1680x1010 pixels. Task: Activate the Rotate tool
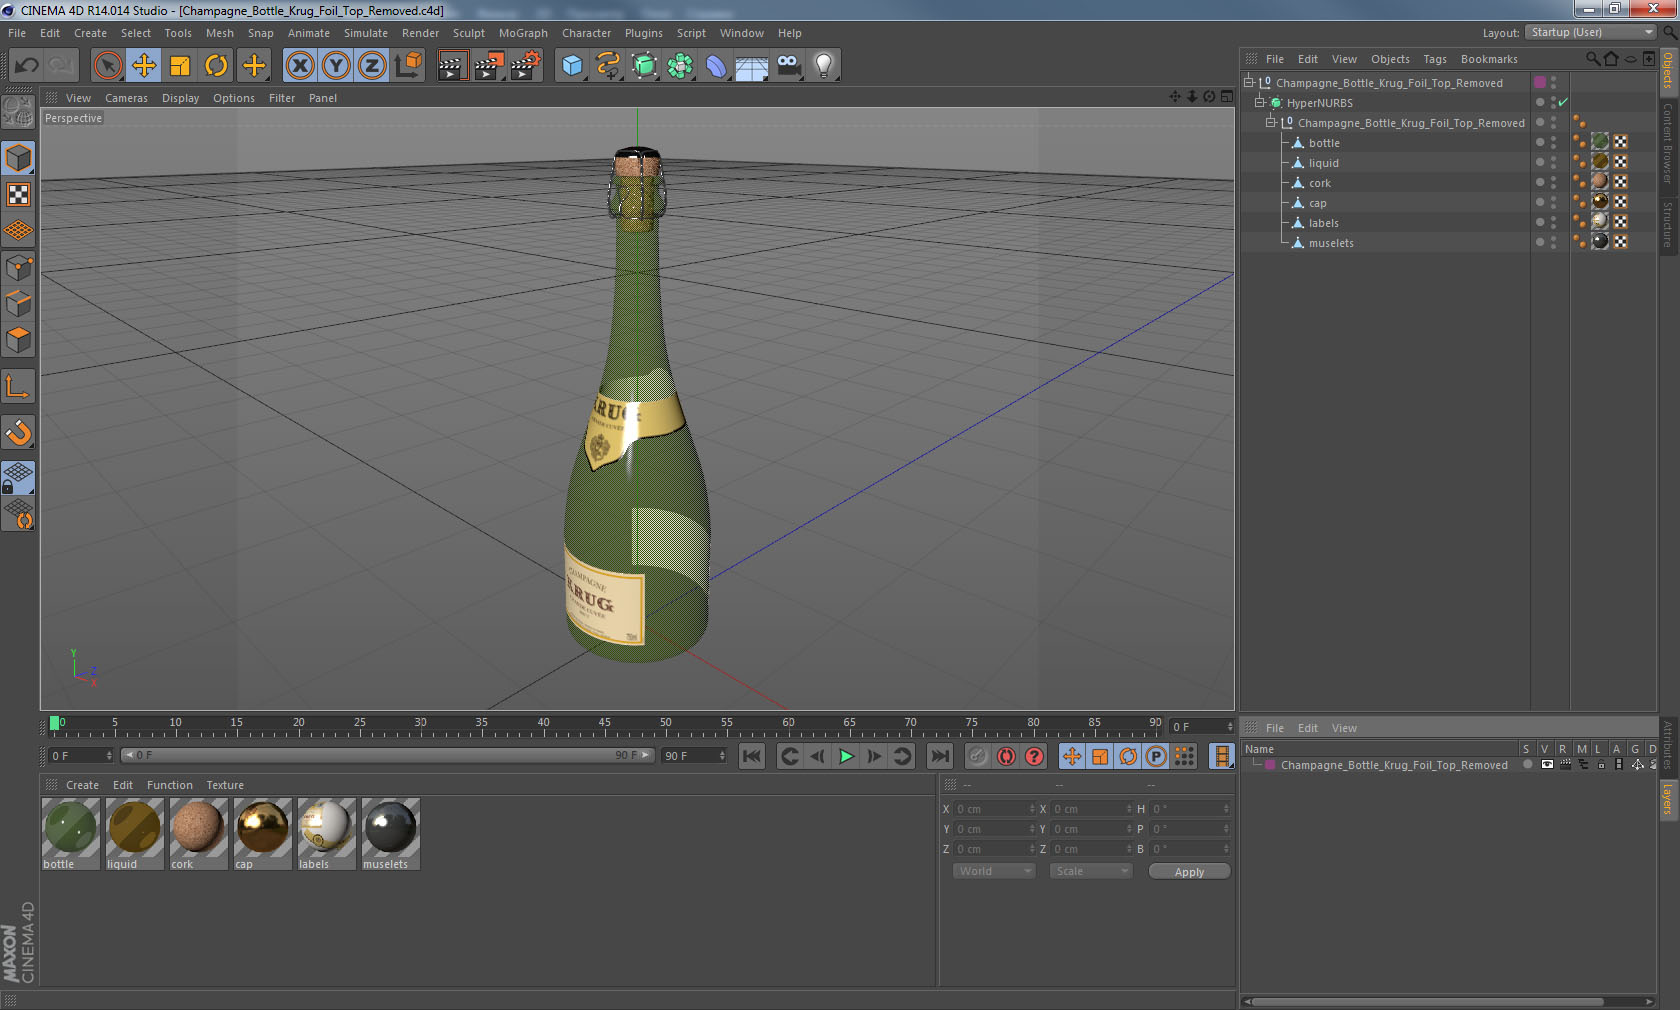pyautogui.click(x=216, y=66)
